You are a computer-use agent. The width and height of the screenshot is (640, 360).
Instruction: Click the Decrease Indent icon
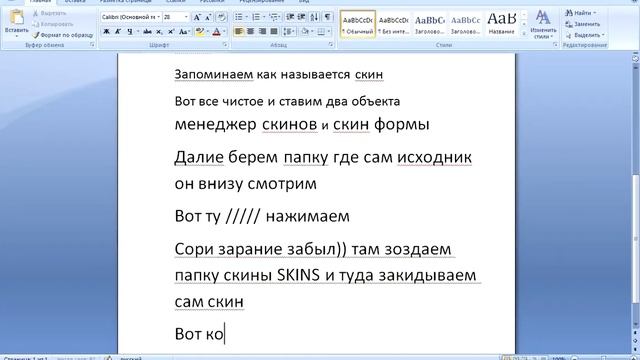pyautogui.click(x=290, y=17)
